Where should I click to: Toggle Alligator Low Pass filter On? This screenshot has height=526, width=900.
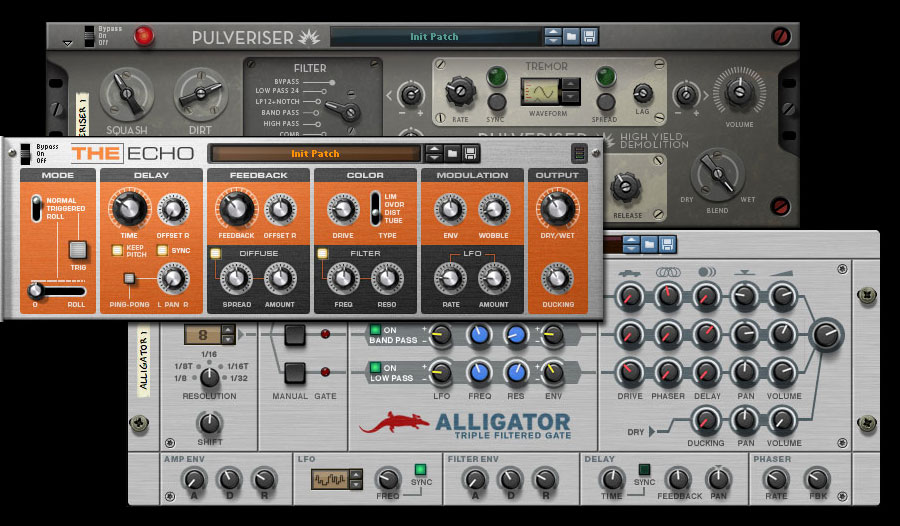click(375, 368)
